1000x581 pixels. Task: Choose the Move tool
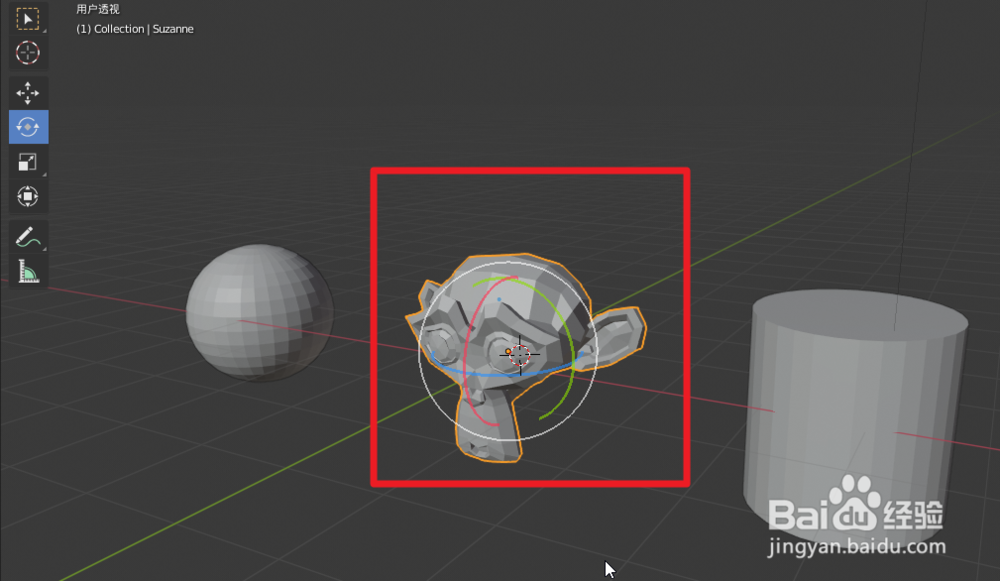coord(27,93)
